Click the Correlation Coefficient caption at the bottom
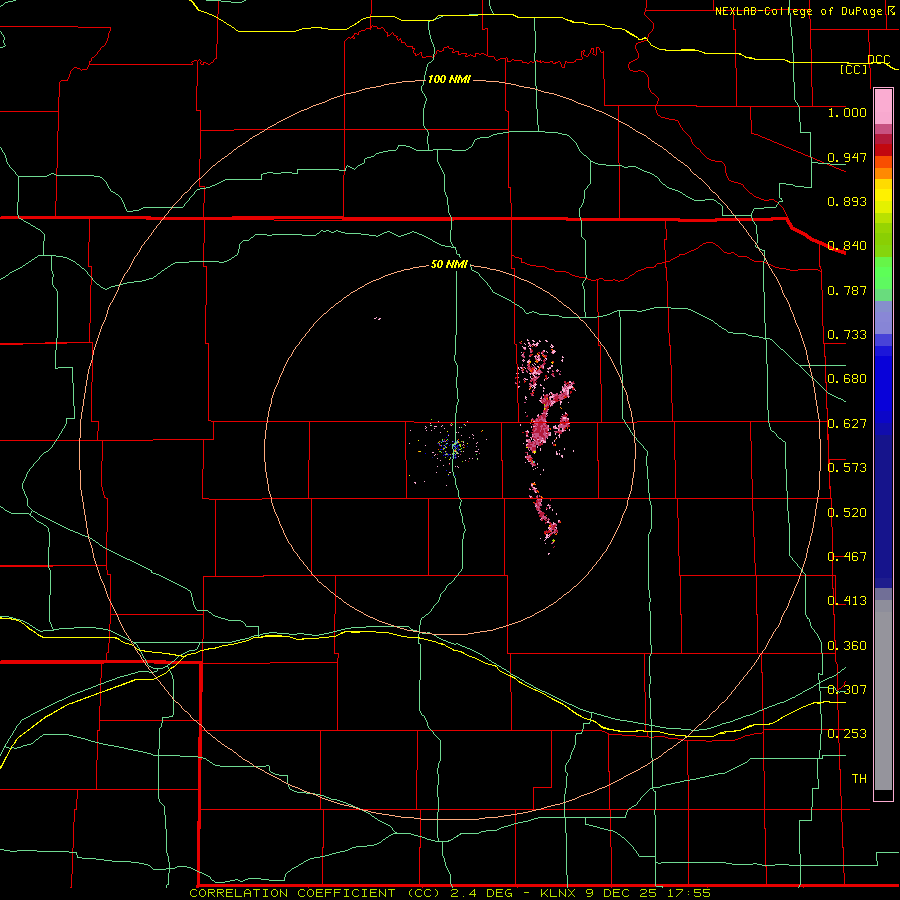The image size is (900, 900). point(450,893)
